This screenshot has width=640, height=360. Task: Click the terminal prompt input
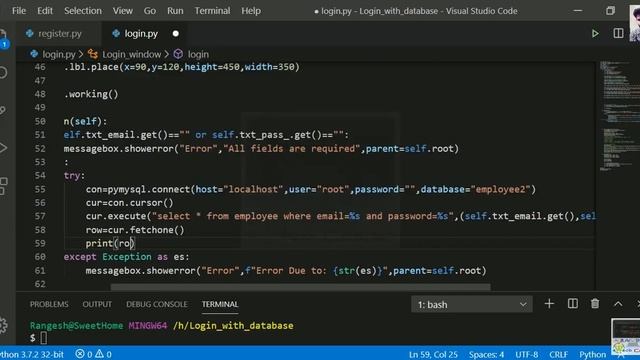coord(43,338)
